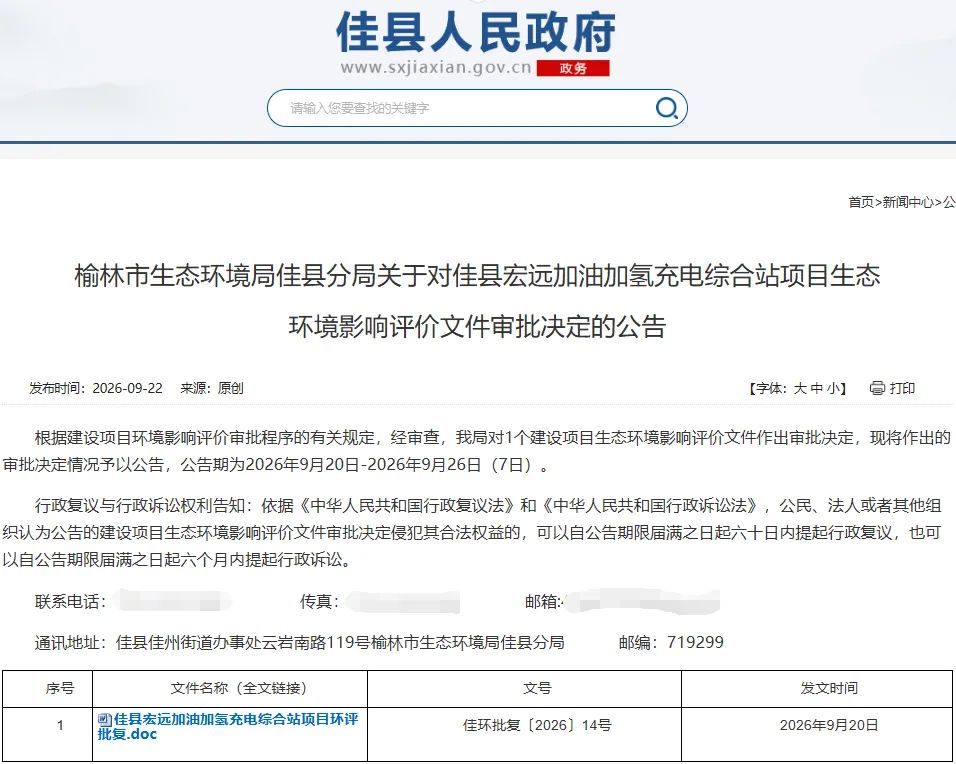The width and height of the screenshot is (956, 764).
Task: Open 新闻中心 breadcrumb link
Action: [908, 202]
